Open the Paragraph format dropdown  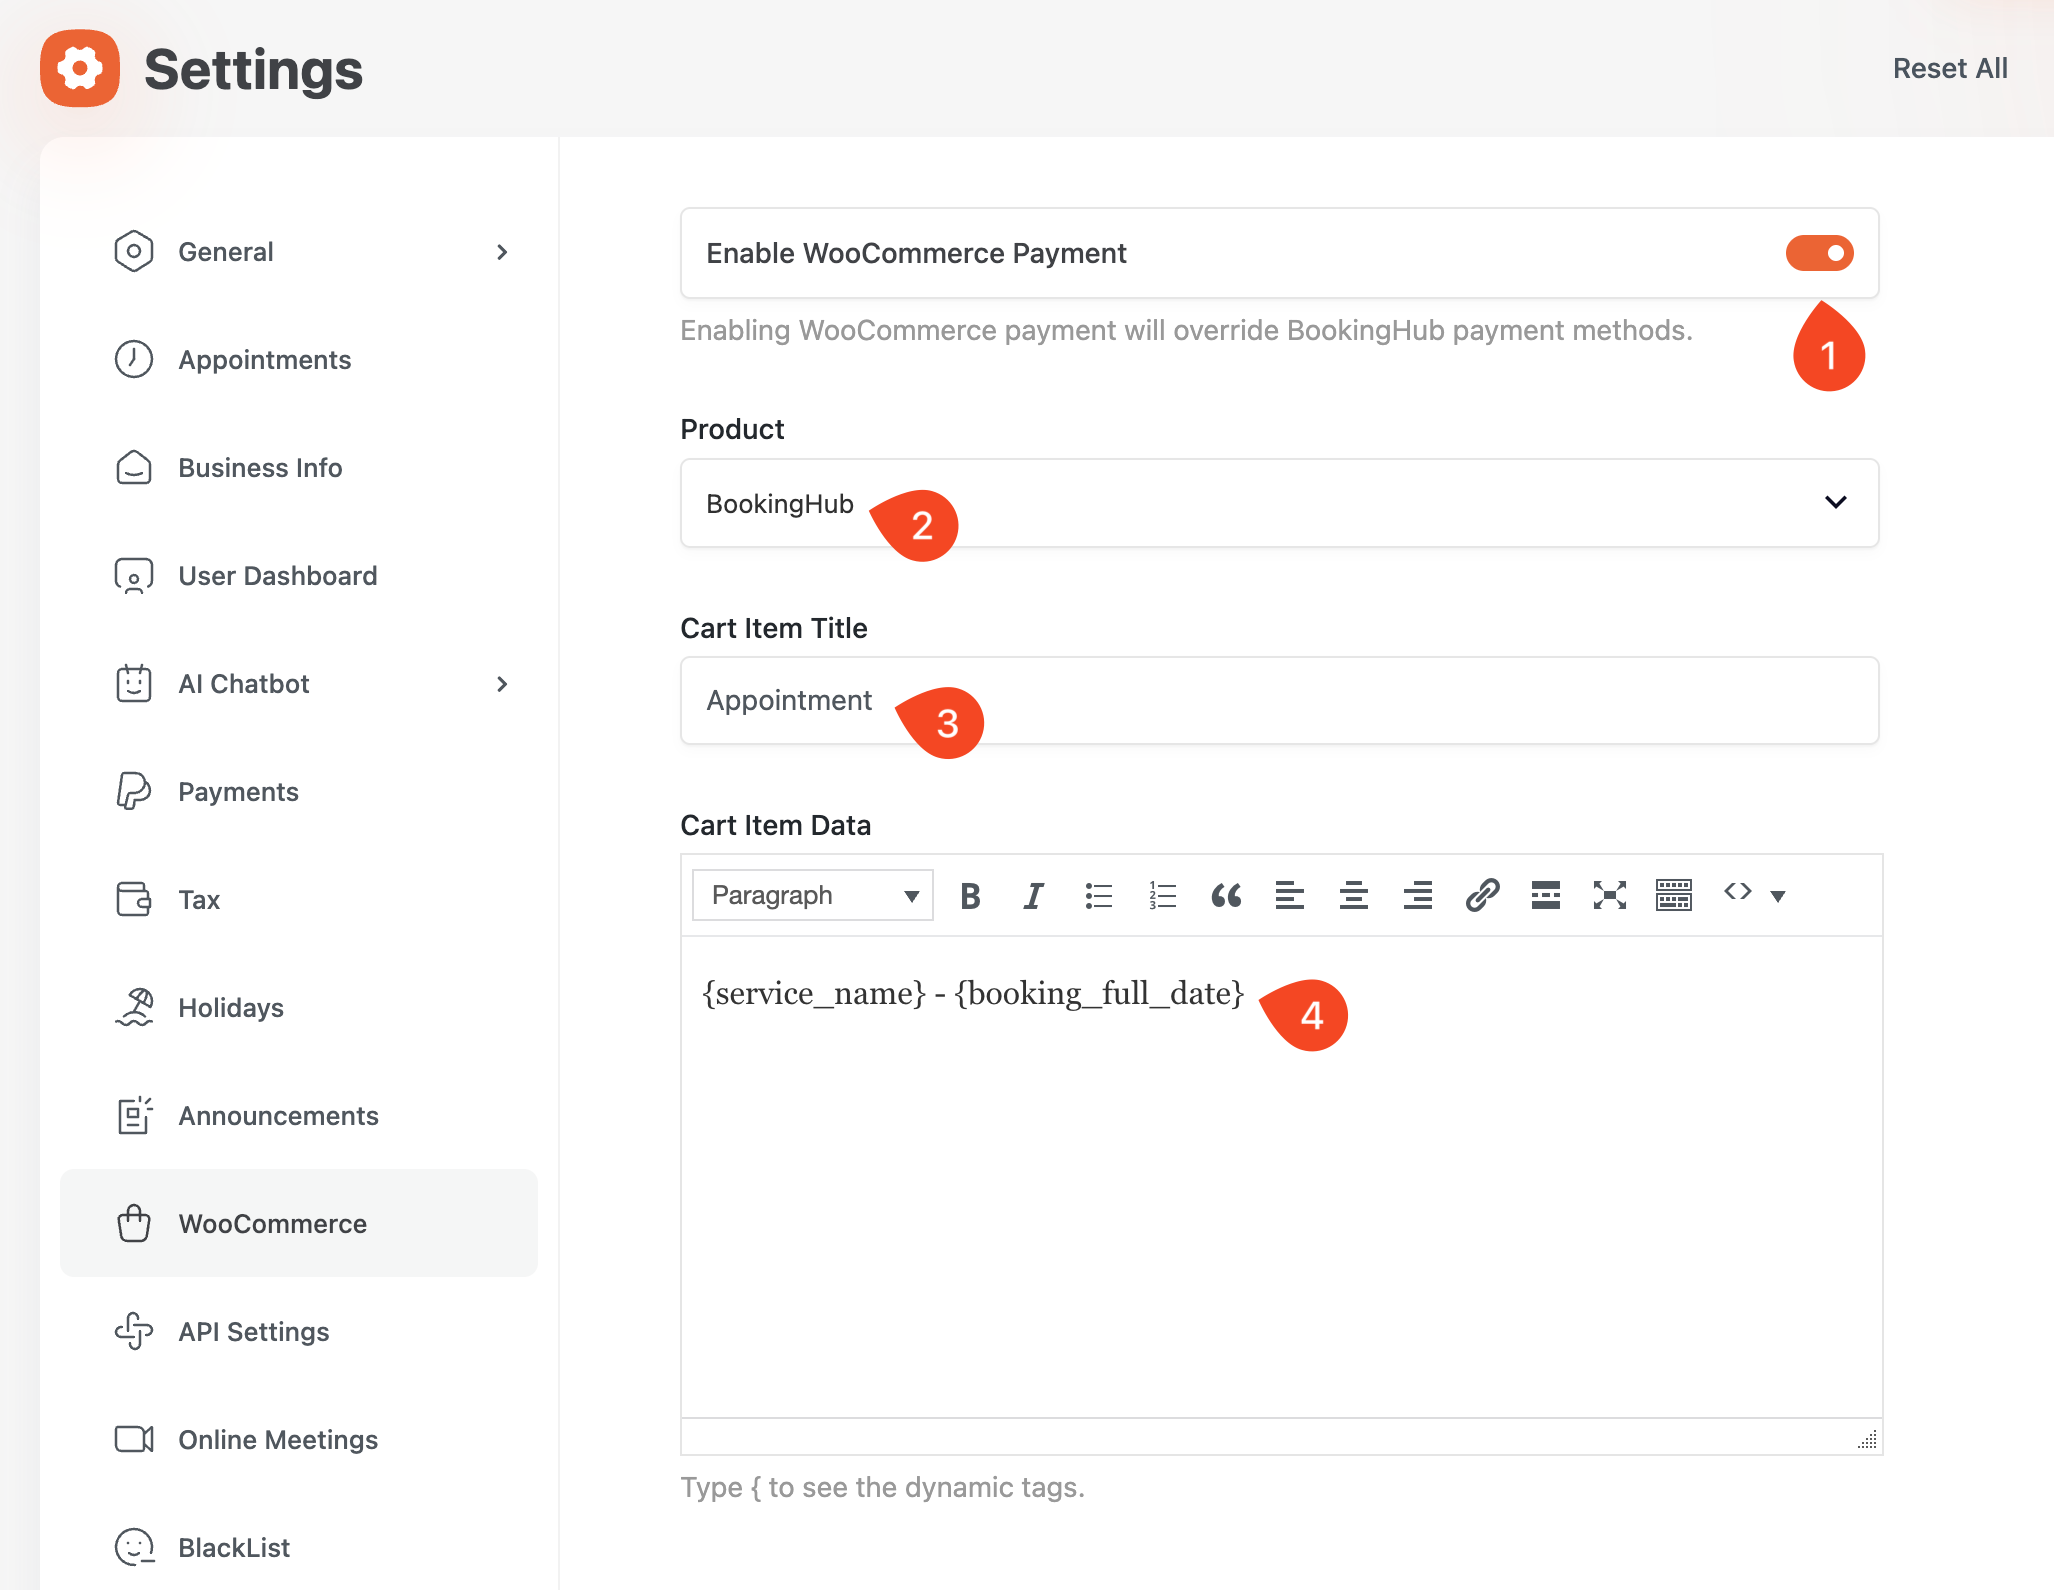812,895
